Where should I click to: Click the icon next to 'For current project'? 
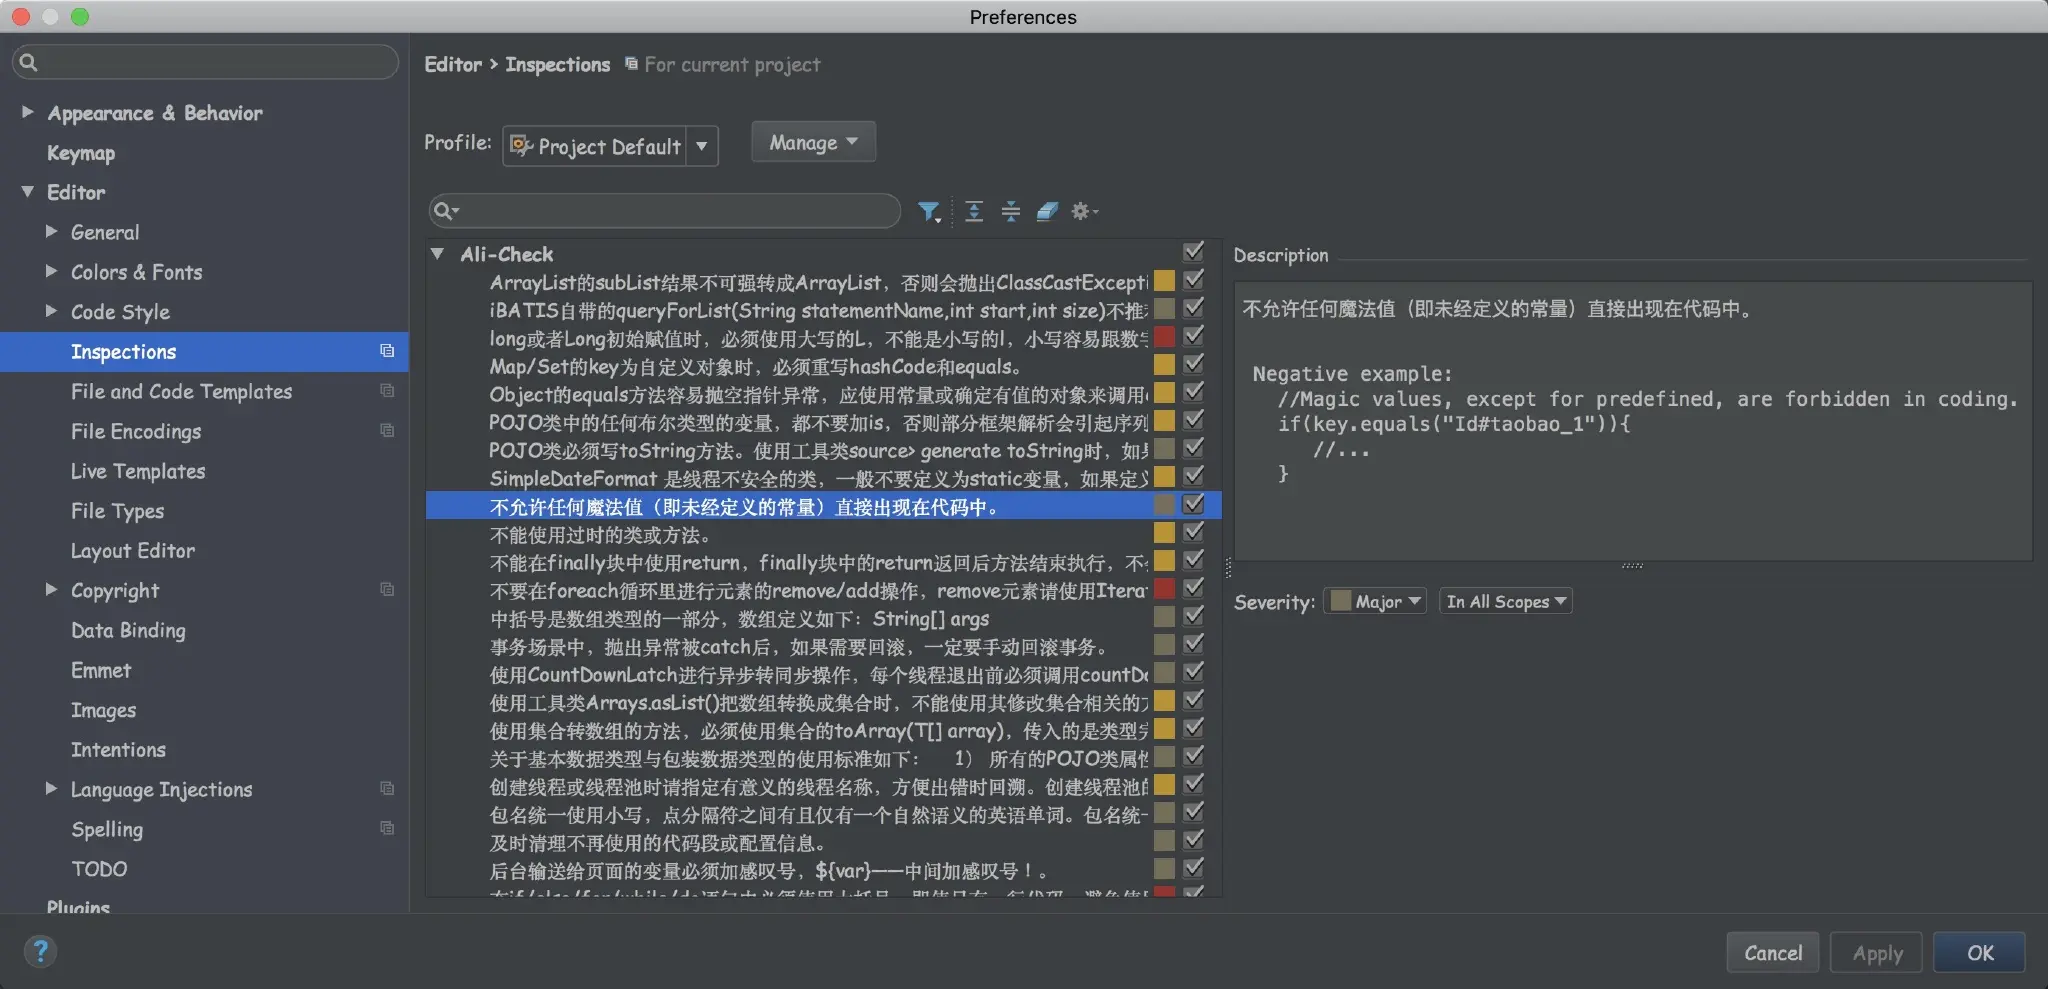631,64
